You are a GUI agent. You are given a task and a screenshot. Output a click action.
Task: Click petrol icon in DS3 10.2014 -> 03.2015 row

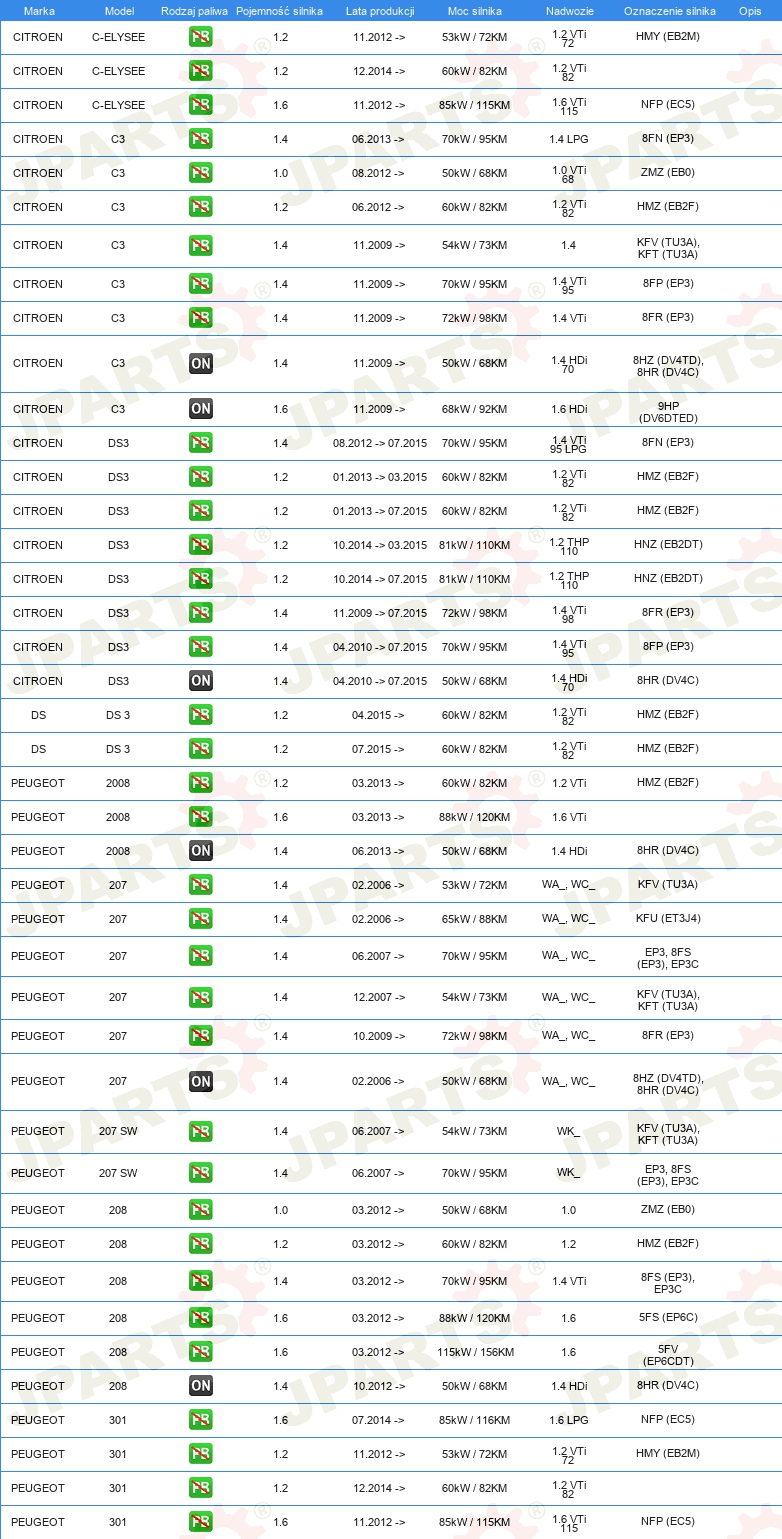200,545
